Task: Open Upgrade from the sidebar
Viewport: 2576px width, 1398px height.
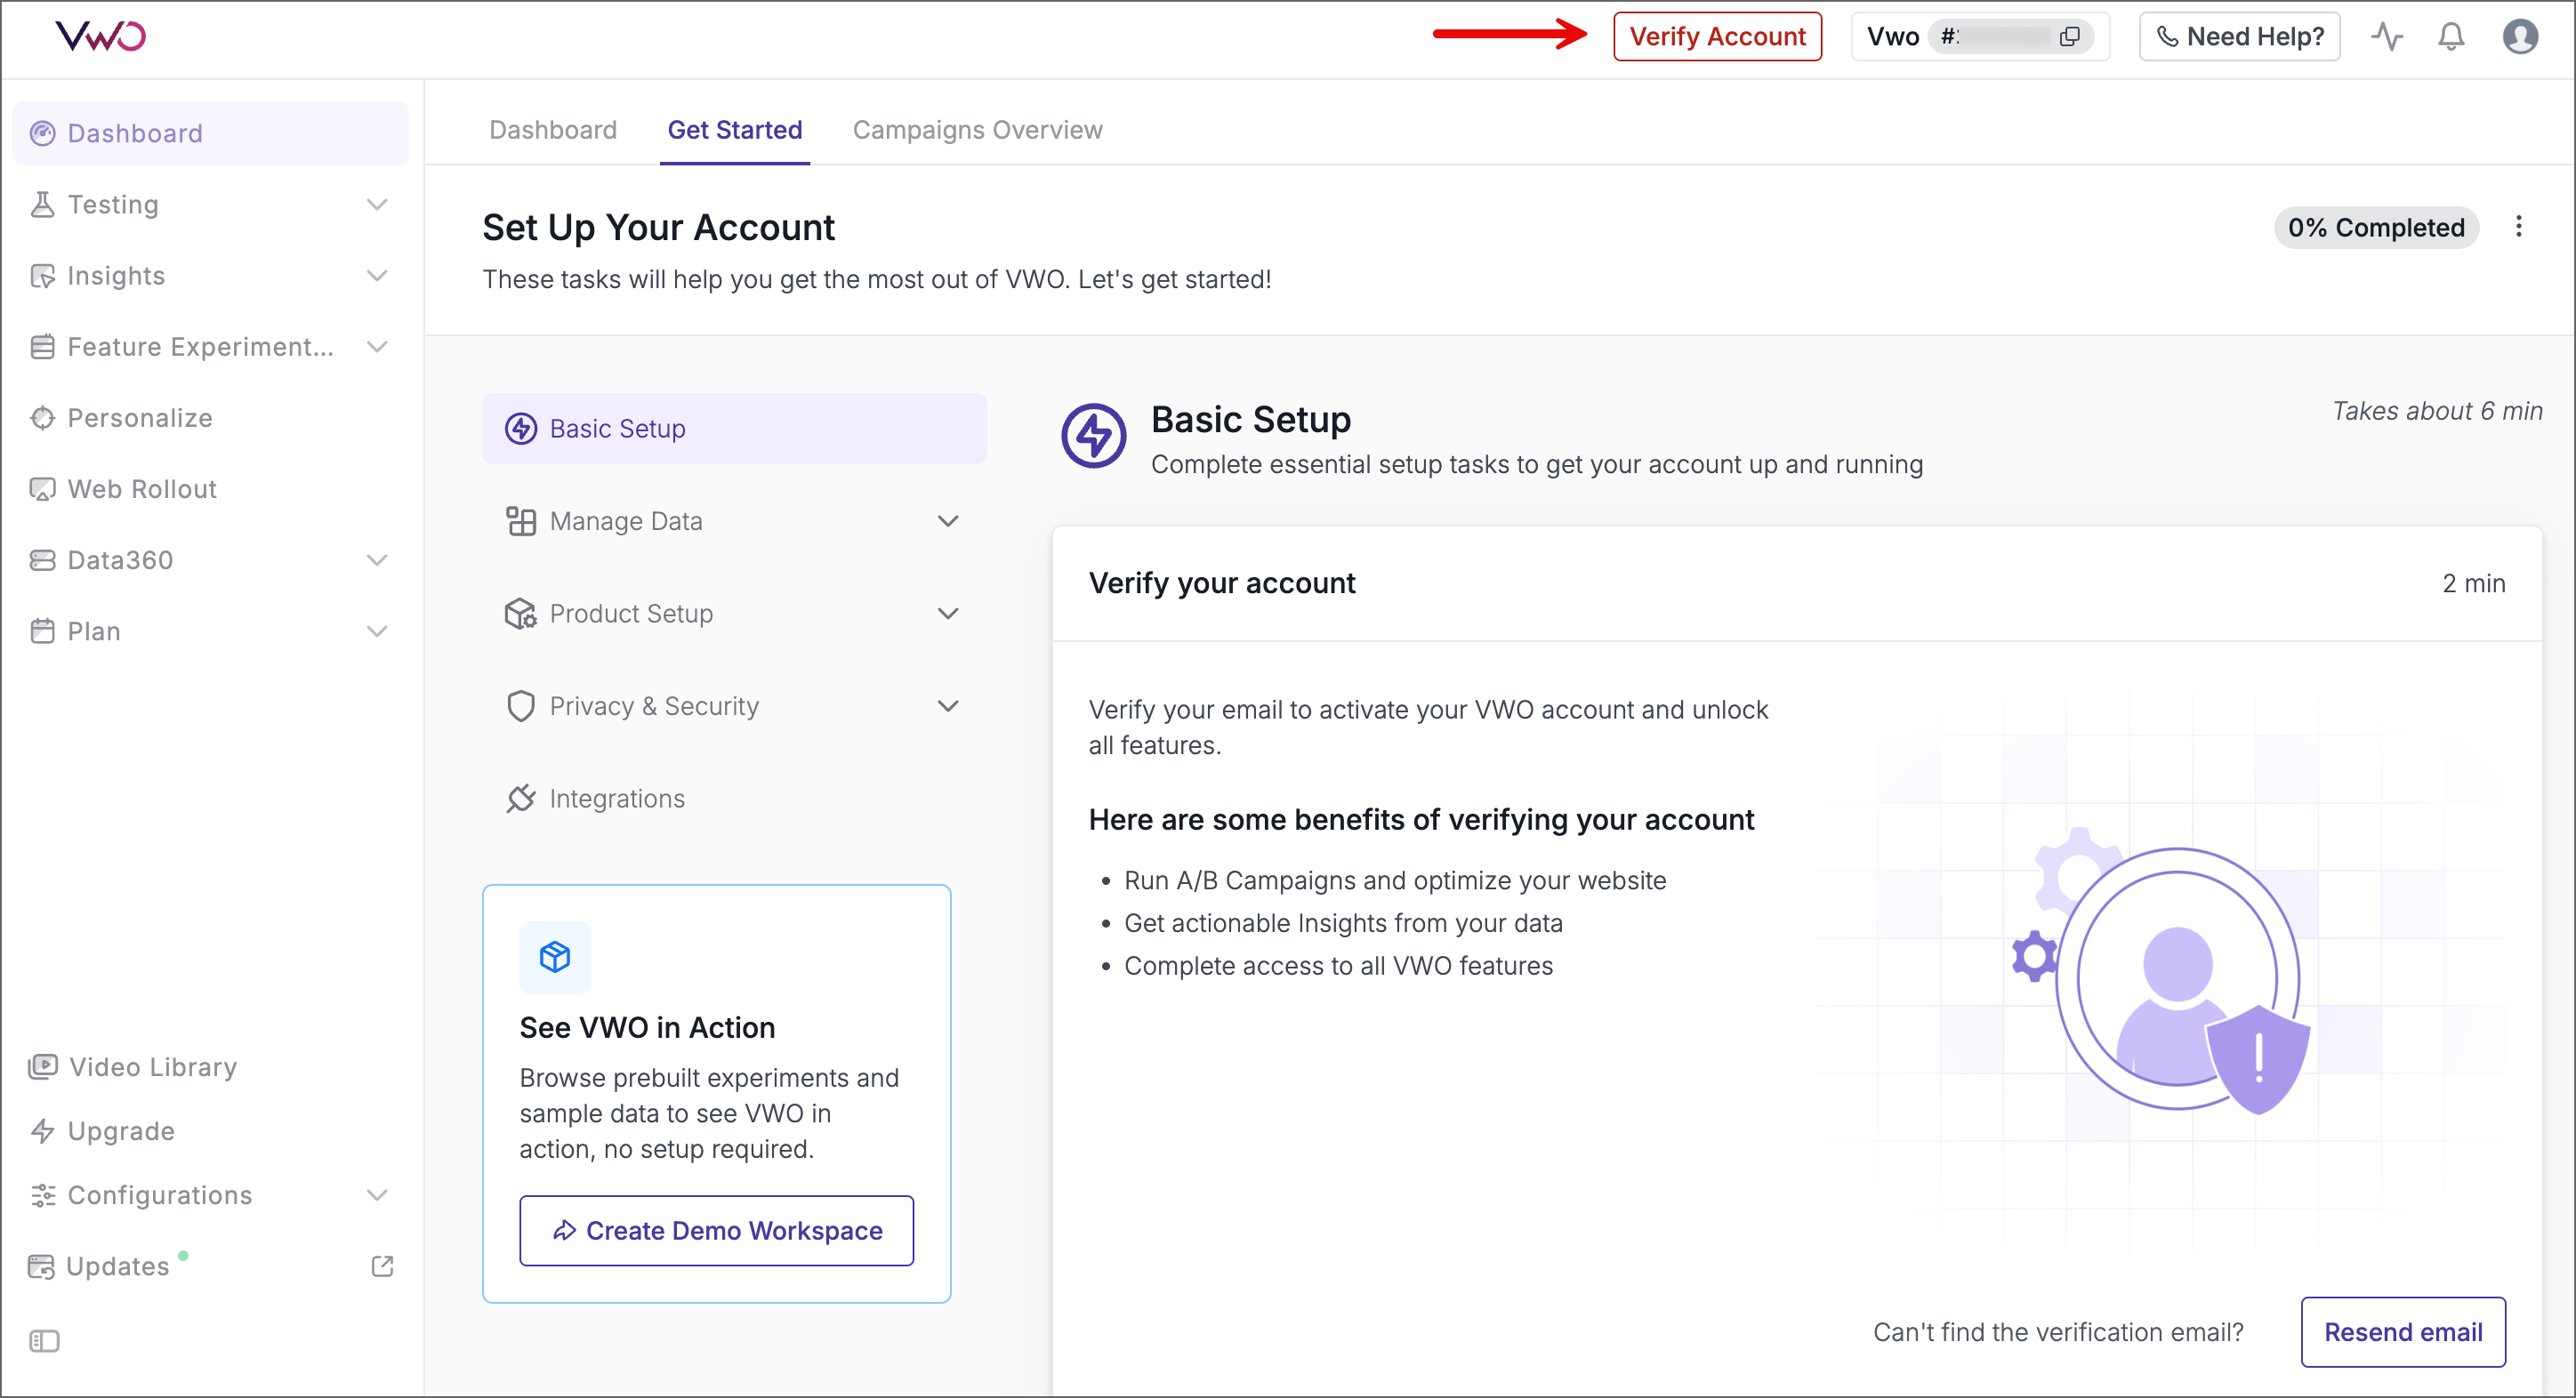Action: (120, 1131)
